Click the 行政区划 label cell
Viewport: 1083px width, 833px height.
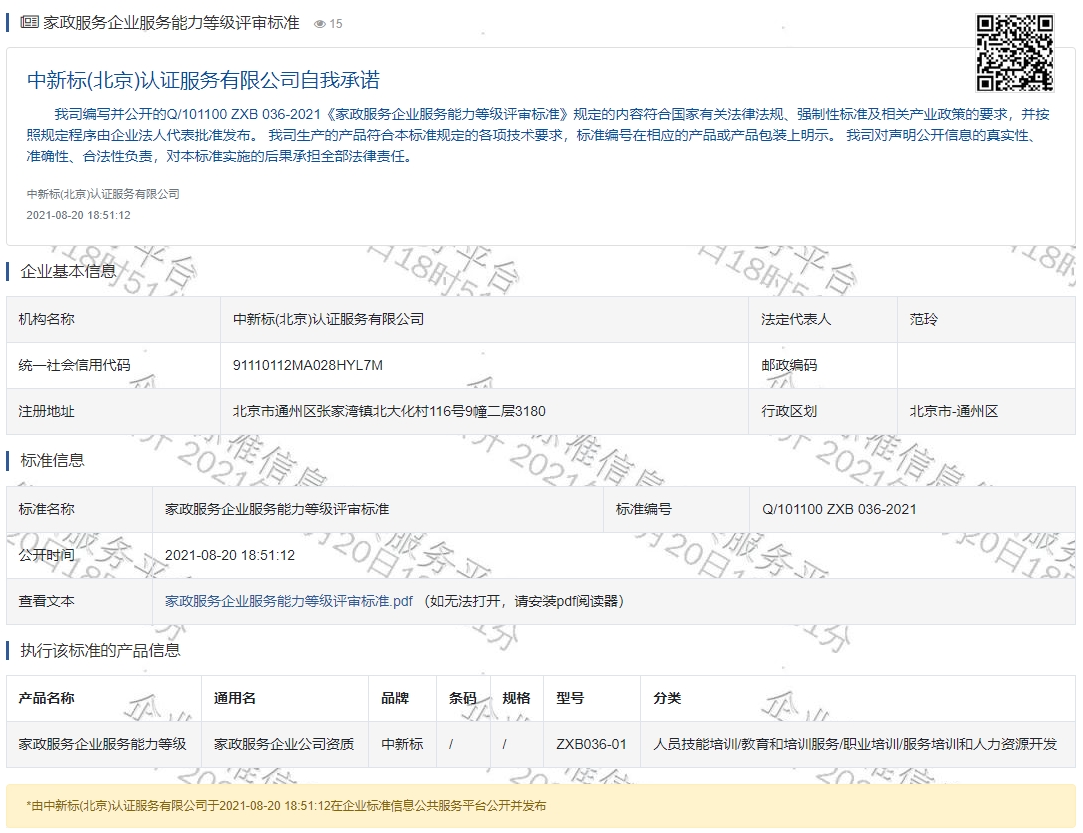tap(823, 412)
